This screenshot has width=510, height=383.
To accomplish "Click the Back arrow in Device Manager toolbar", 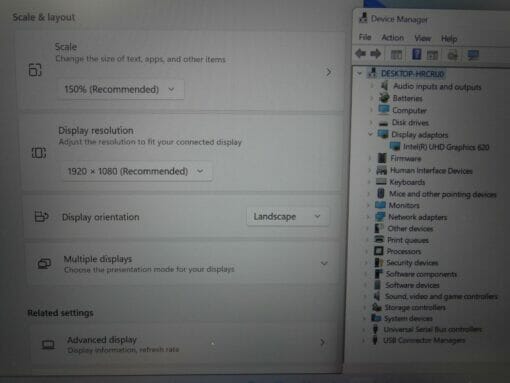I will click(x=361, y=53).
